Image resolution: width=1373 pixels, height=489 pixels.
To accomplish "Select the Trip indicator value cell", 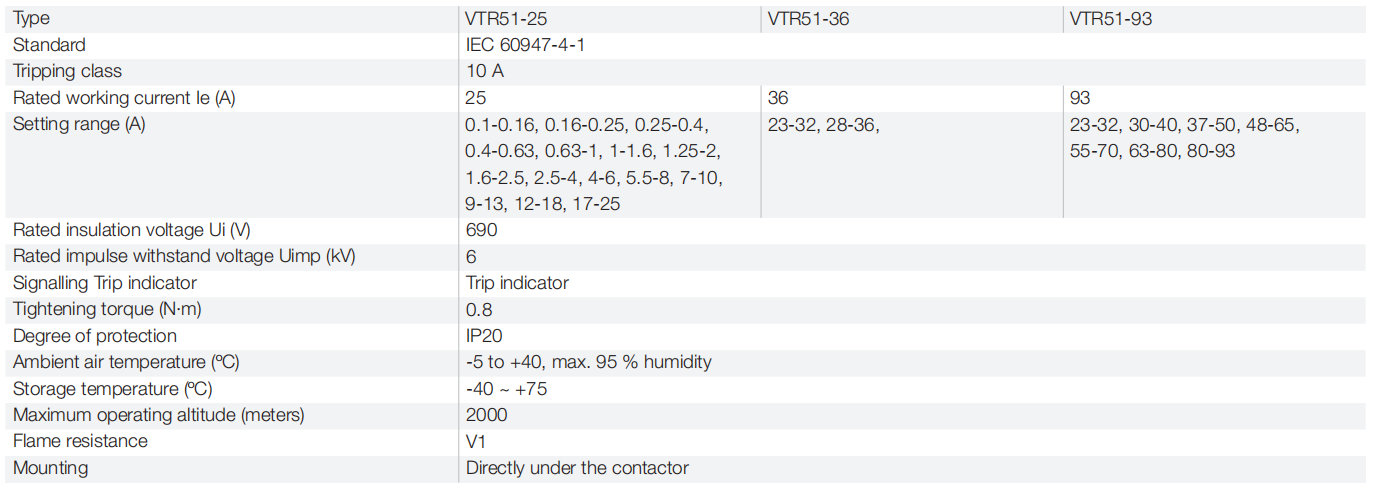I will click(517, 283).
